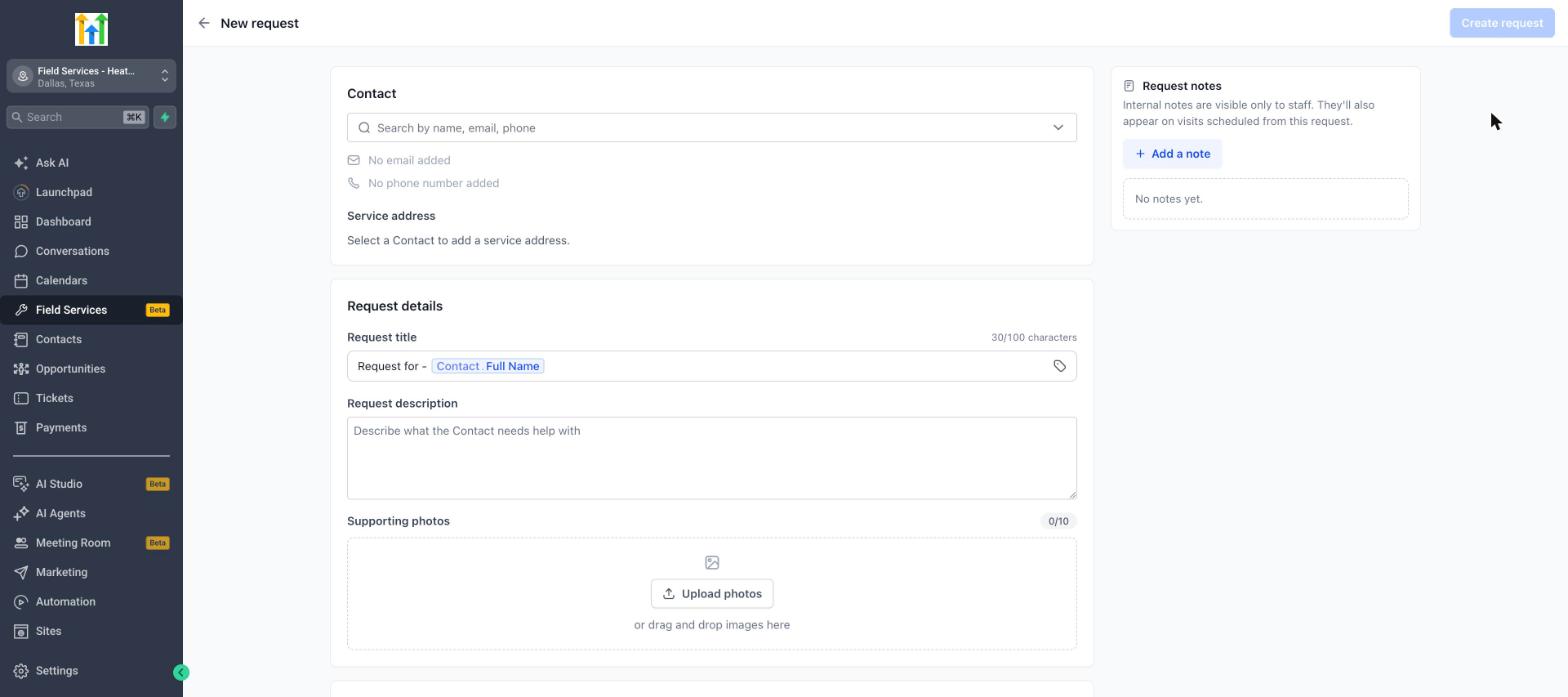Click the Request notes document icon
This screenshot has height=697, width=1568.
(x=1129, y=86)
